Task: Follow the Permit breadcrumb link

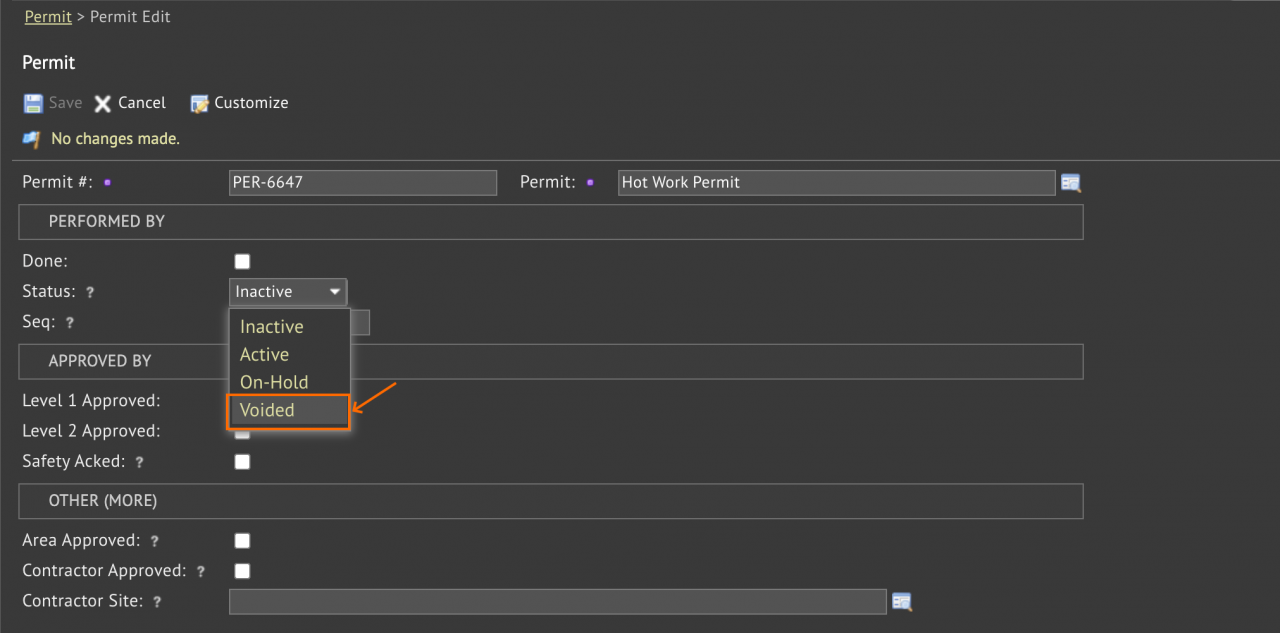Action: pos(48,17)
